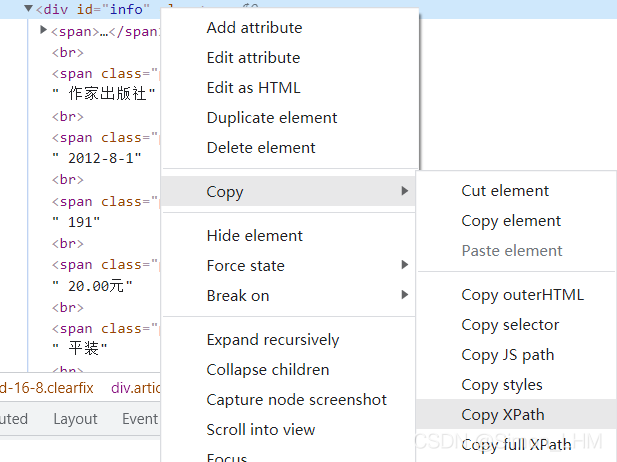
Task: Select span class row above "作家出版社"
Action: tap(105, 74)
